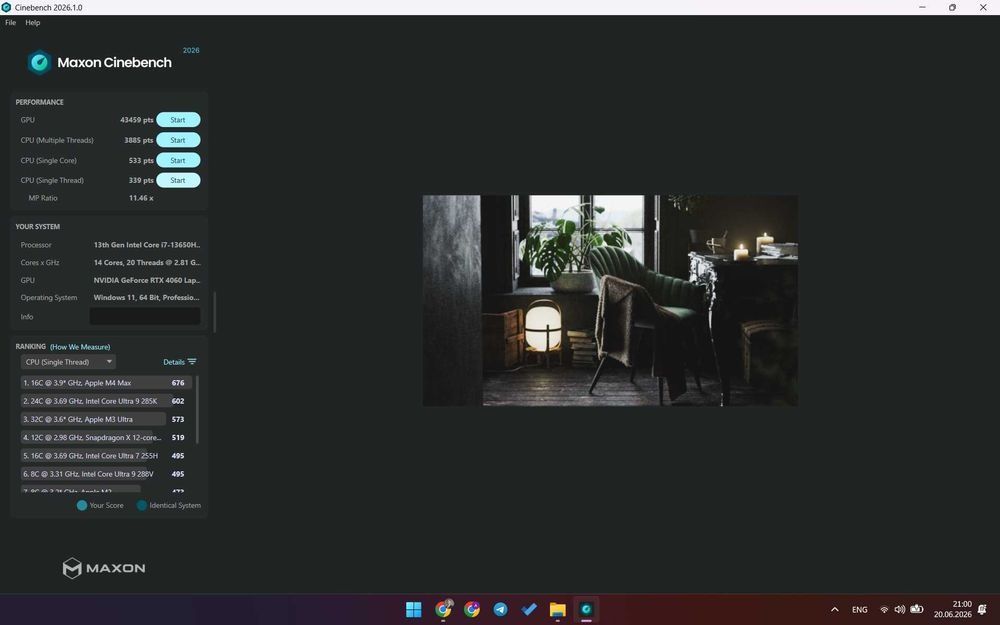
Task: Click the Info input field
Action: (145, 316)
